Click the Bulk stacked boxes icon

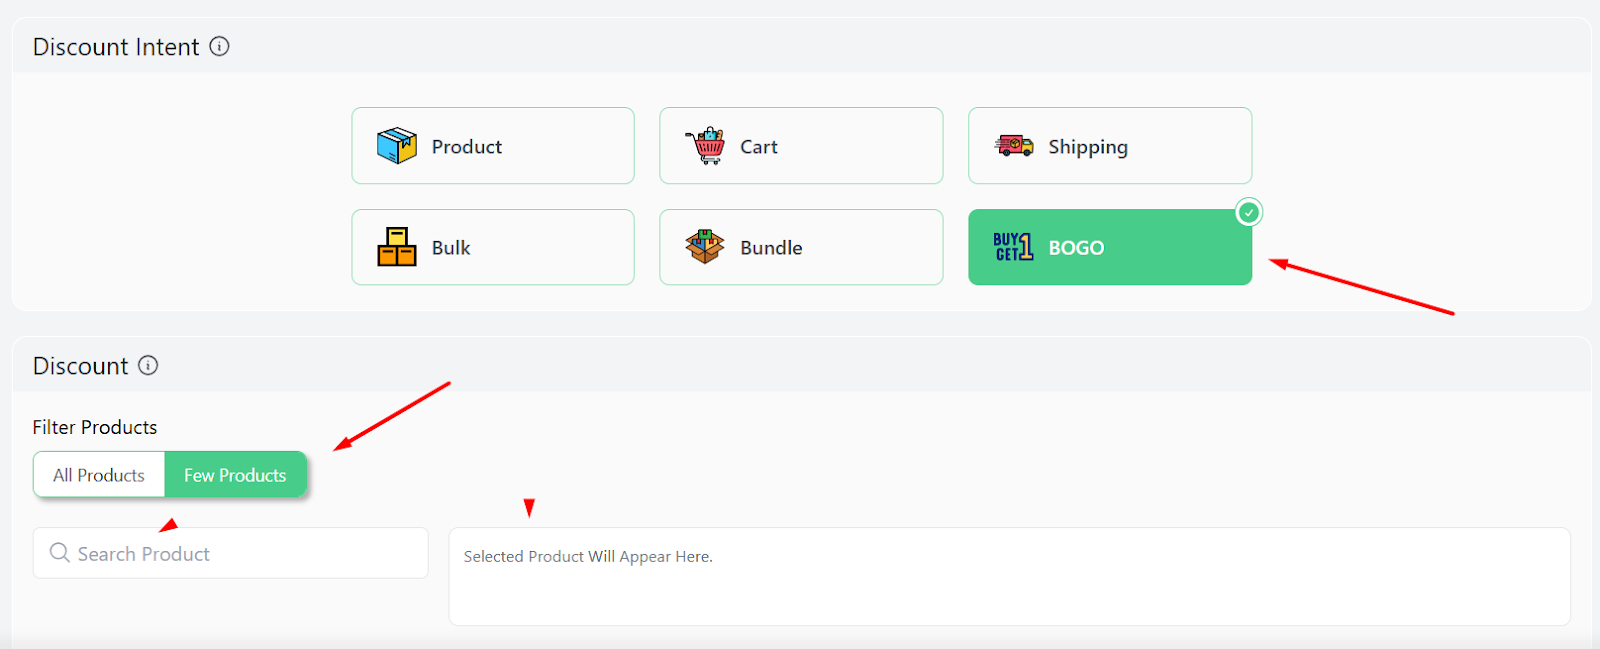[396, 247]
